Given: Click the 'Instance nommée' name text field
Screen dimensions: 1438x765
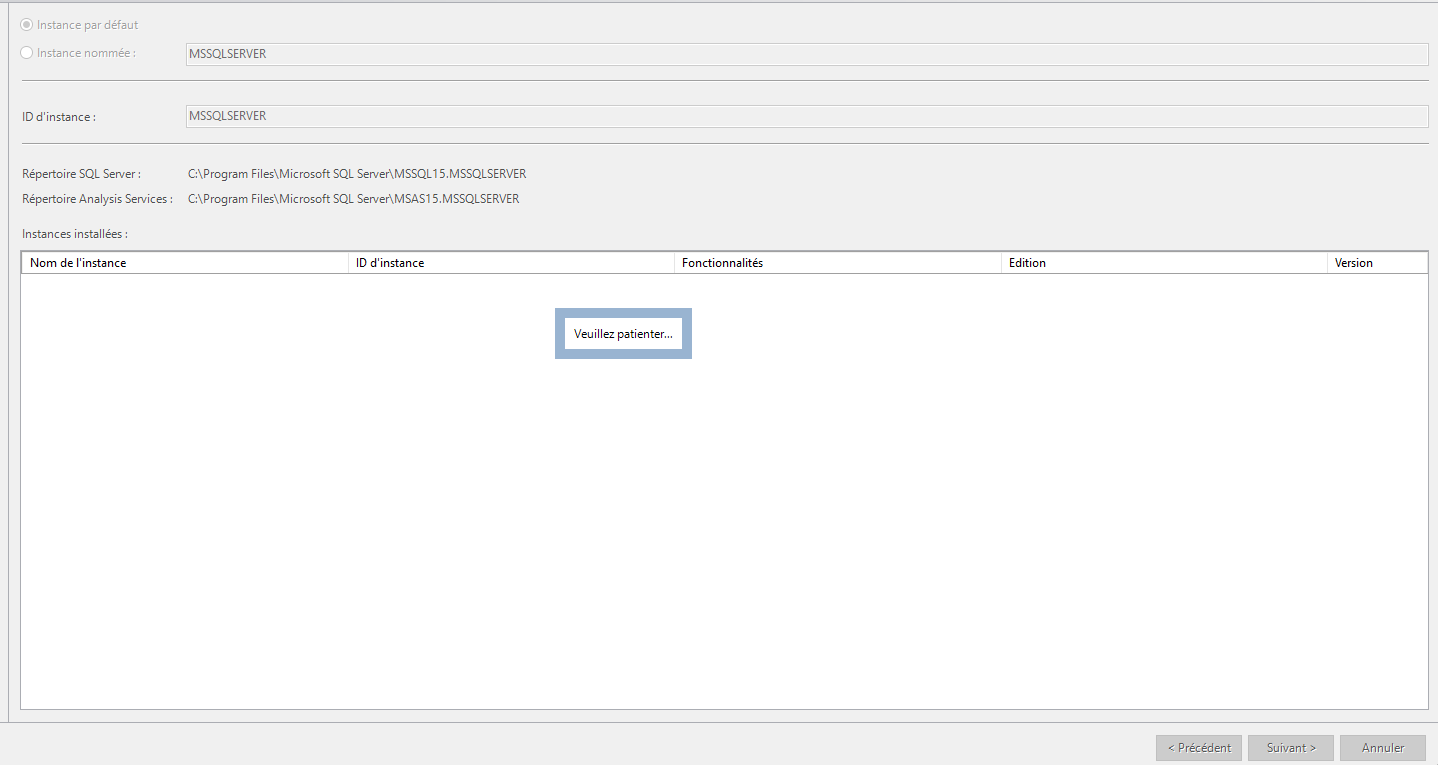Looking at the screenshot, I should tap(806, 54).
